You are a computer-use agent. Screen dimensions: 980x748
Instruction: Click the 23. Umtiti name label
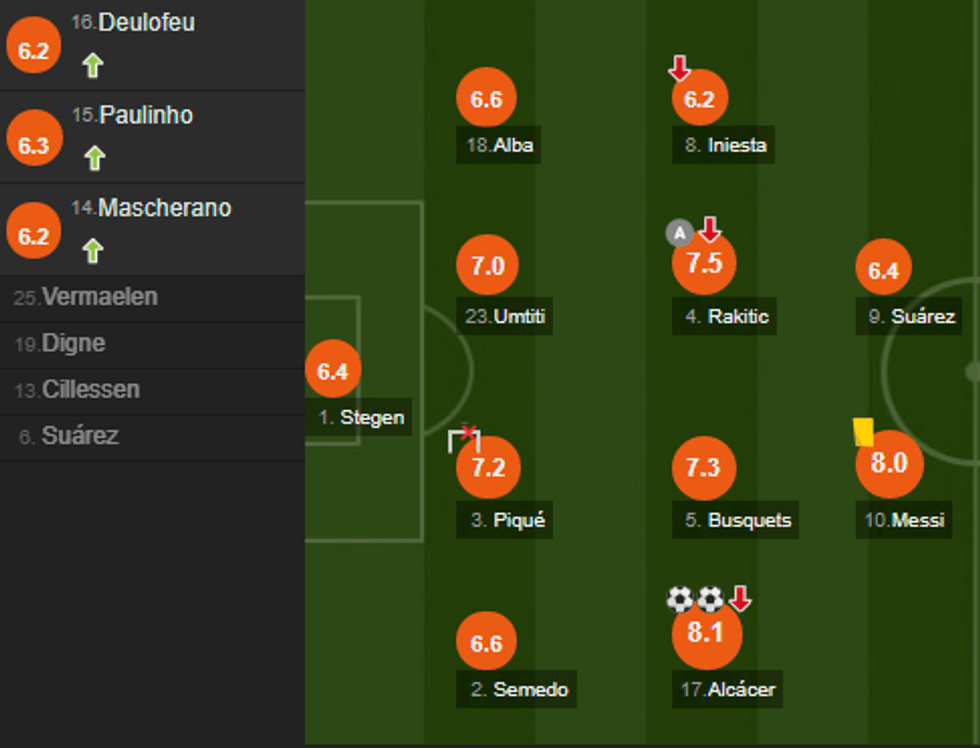coord(507,317)
